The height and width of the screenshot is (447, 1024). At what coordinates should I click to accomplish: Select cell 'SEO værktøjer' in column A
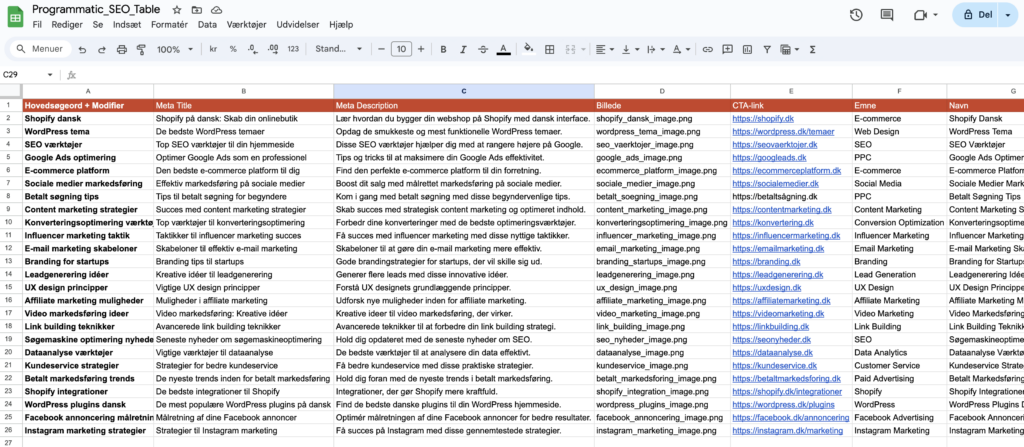click(88, 144)
